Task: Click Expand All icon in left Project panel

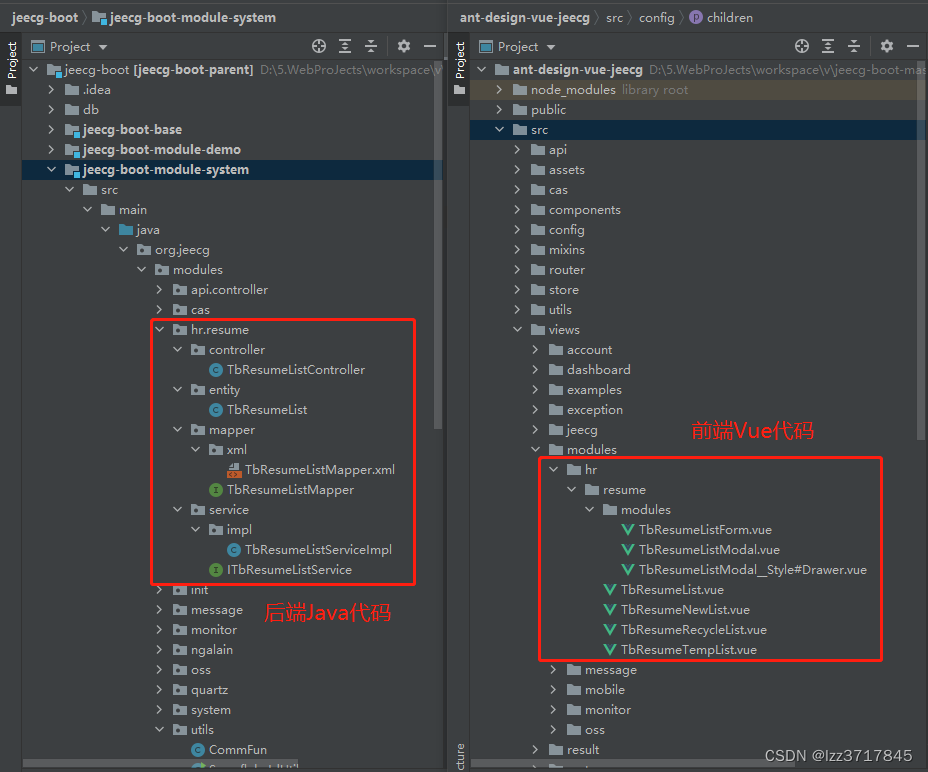Action: coord(345,46)
